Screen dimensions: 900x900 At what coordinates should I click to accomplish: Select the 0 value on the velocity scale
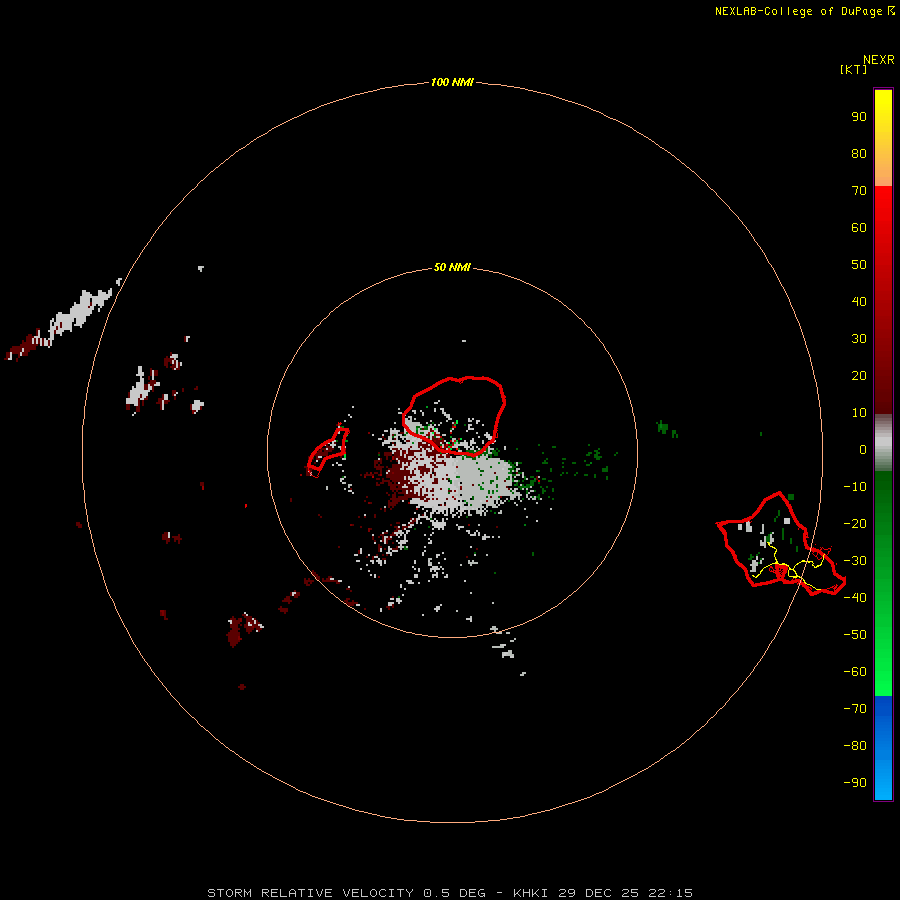coord(863,449)
